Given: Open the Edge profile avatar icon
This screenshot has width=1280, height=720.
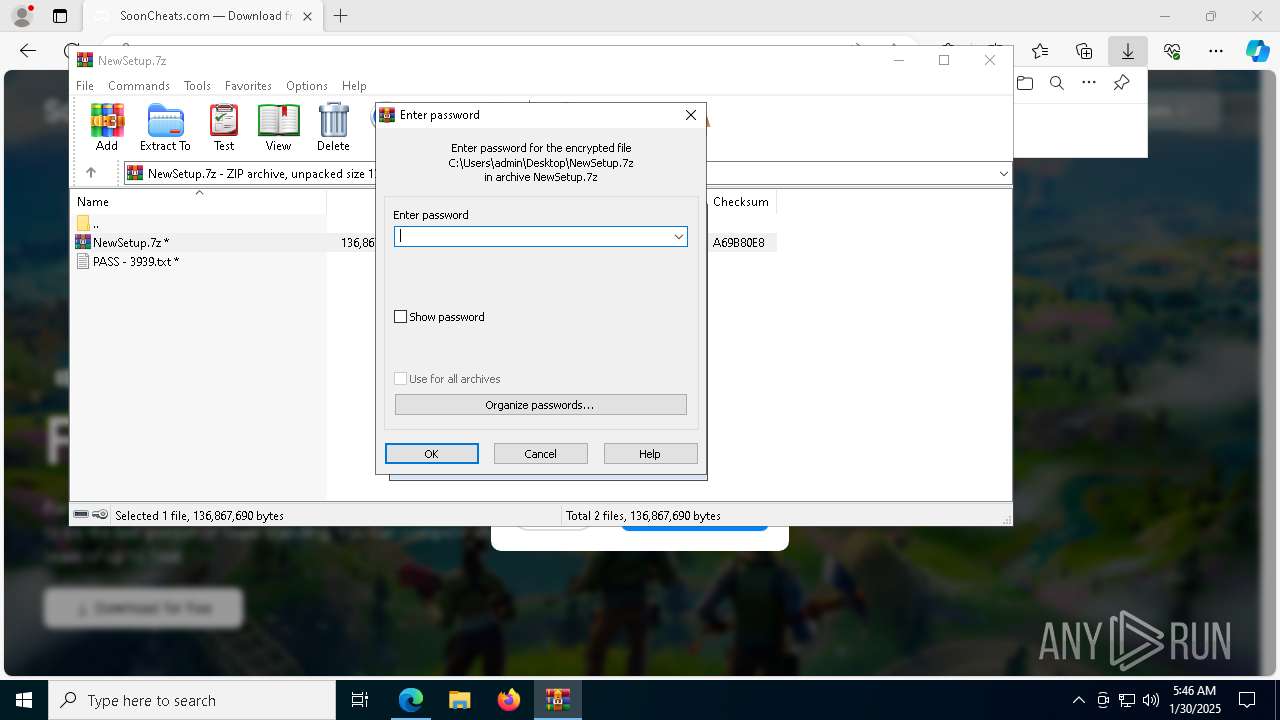Looking at the screenshot, I should (x=21, y=16).
